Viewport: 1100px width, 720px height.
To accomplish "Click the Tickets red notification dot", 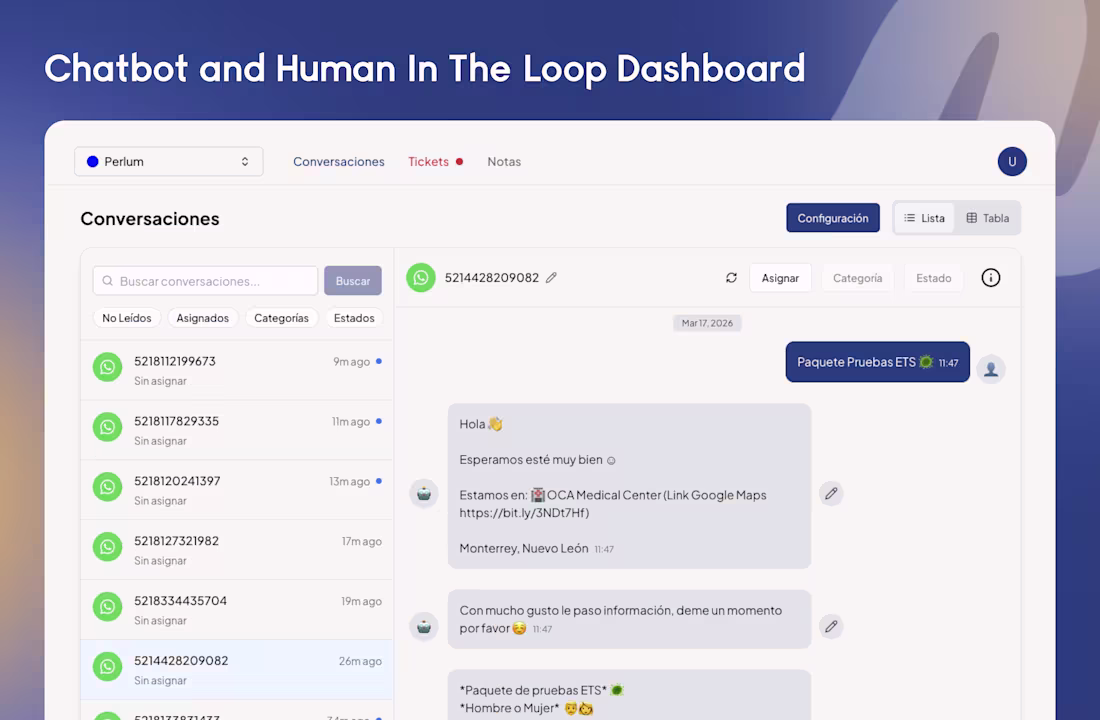I will (460, 161).
